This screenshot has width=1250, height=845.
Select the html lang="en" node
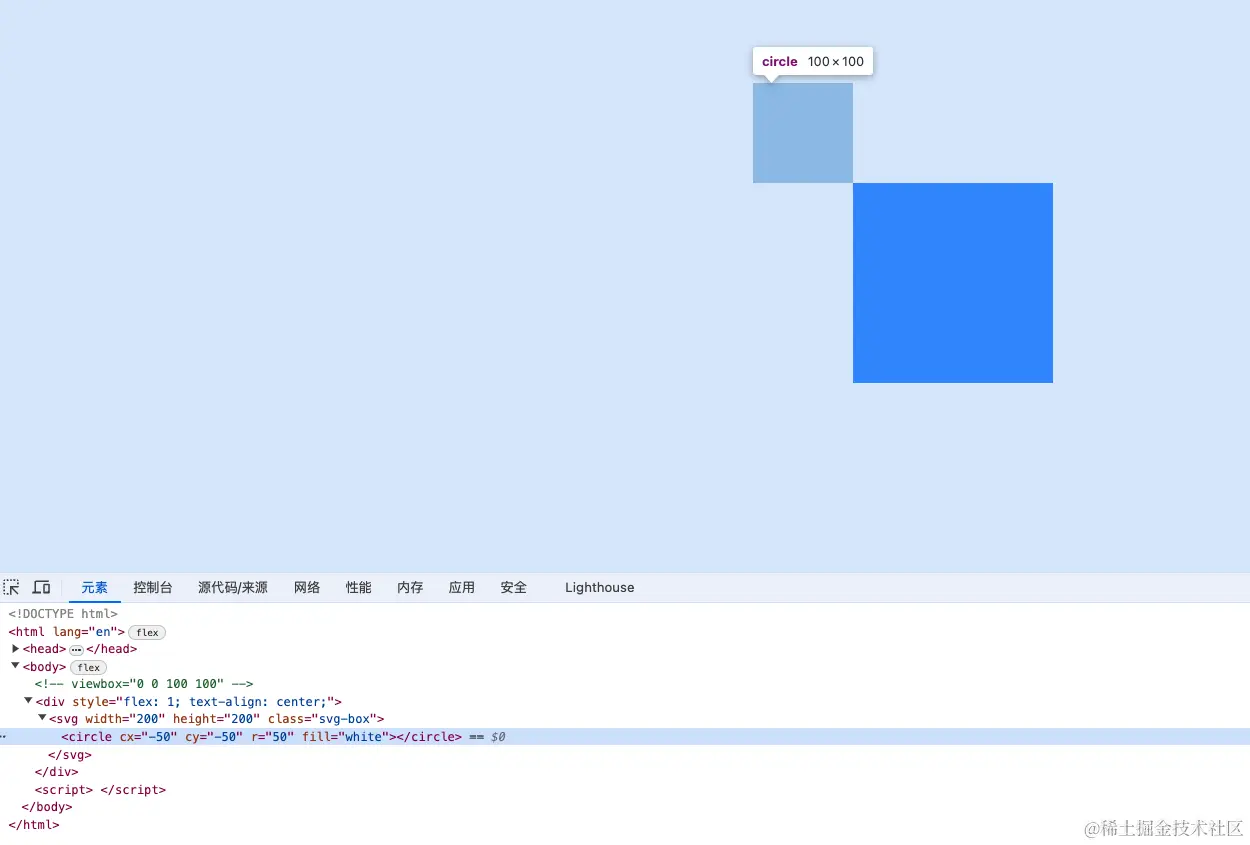coord(66,632)
